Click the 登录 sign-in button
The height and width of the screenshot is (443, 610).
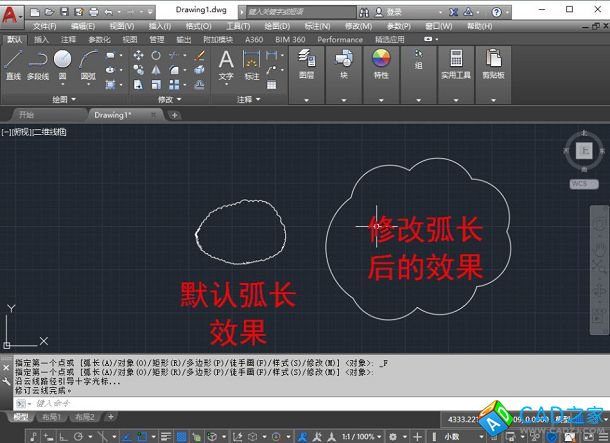(x=394, y=12)
